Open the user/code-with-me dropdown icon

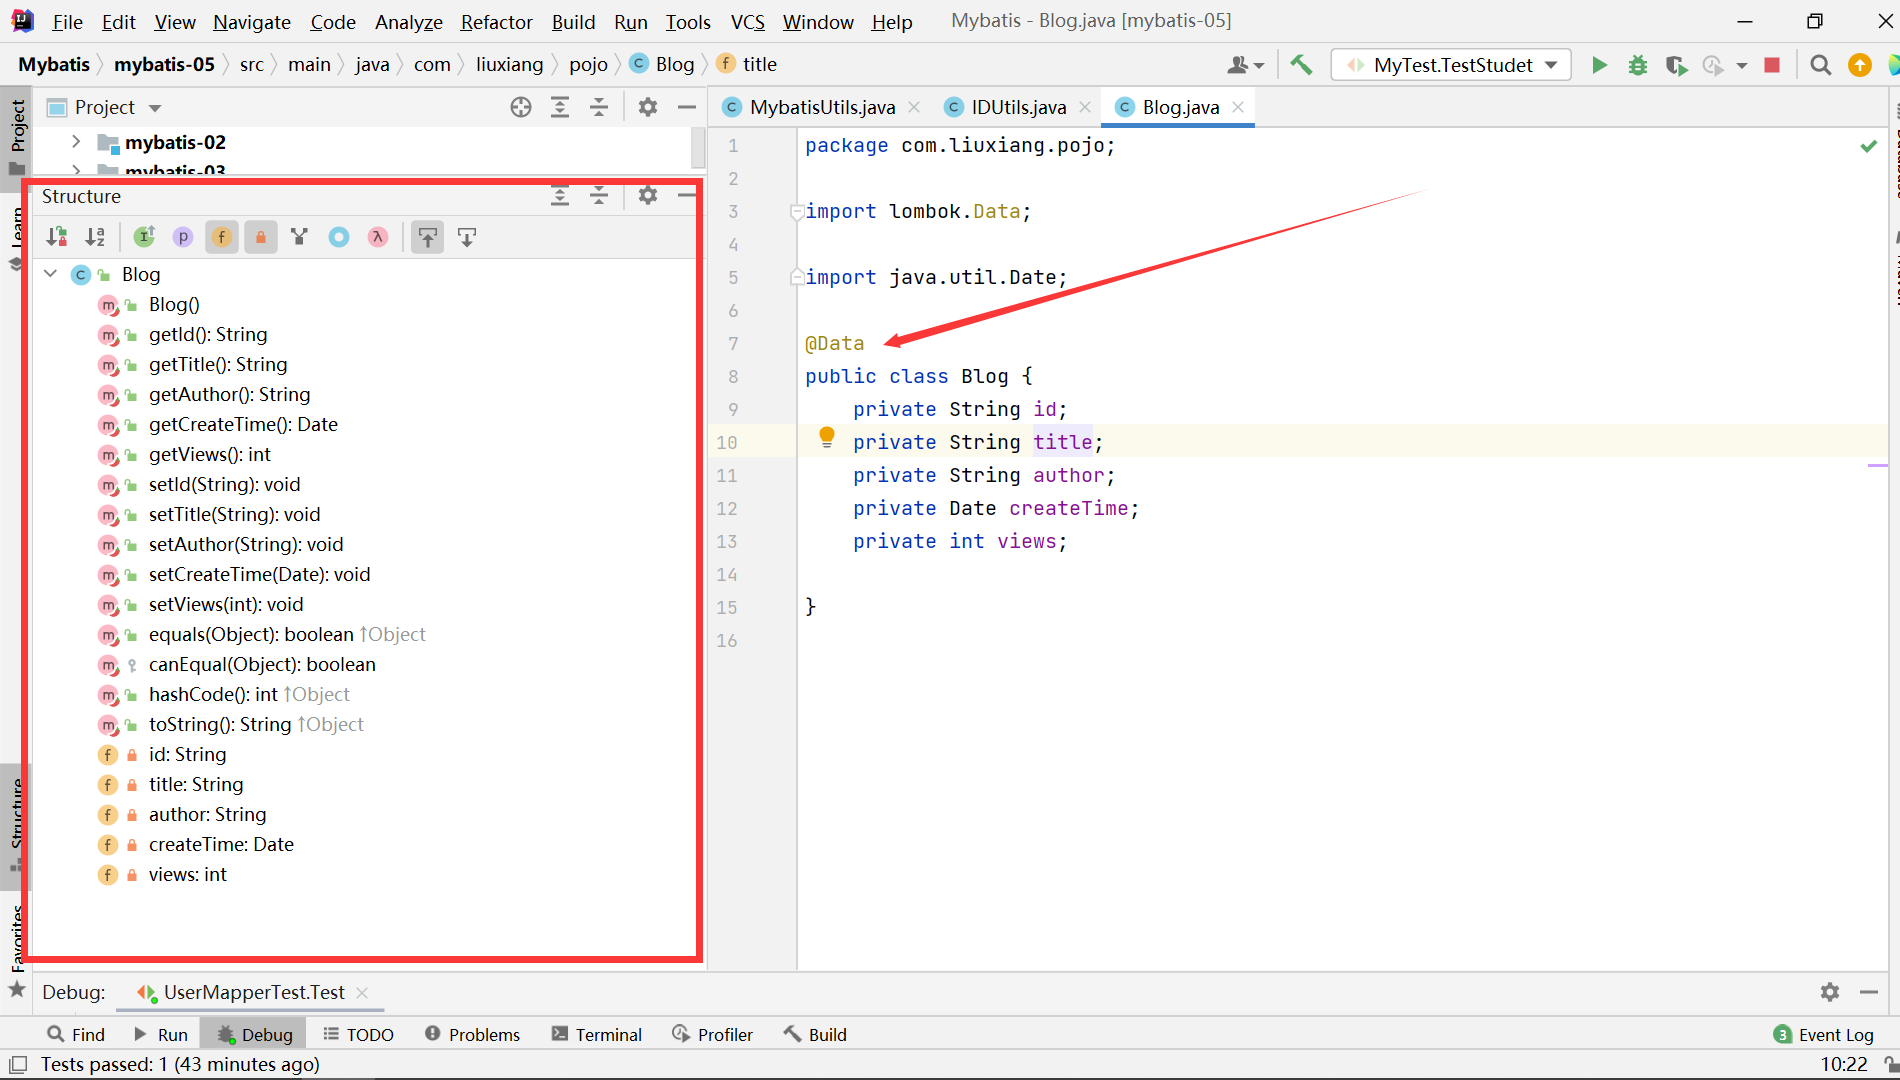[x=1245, y=65]
